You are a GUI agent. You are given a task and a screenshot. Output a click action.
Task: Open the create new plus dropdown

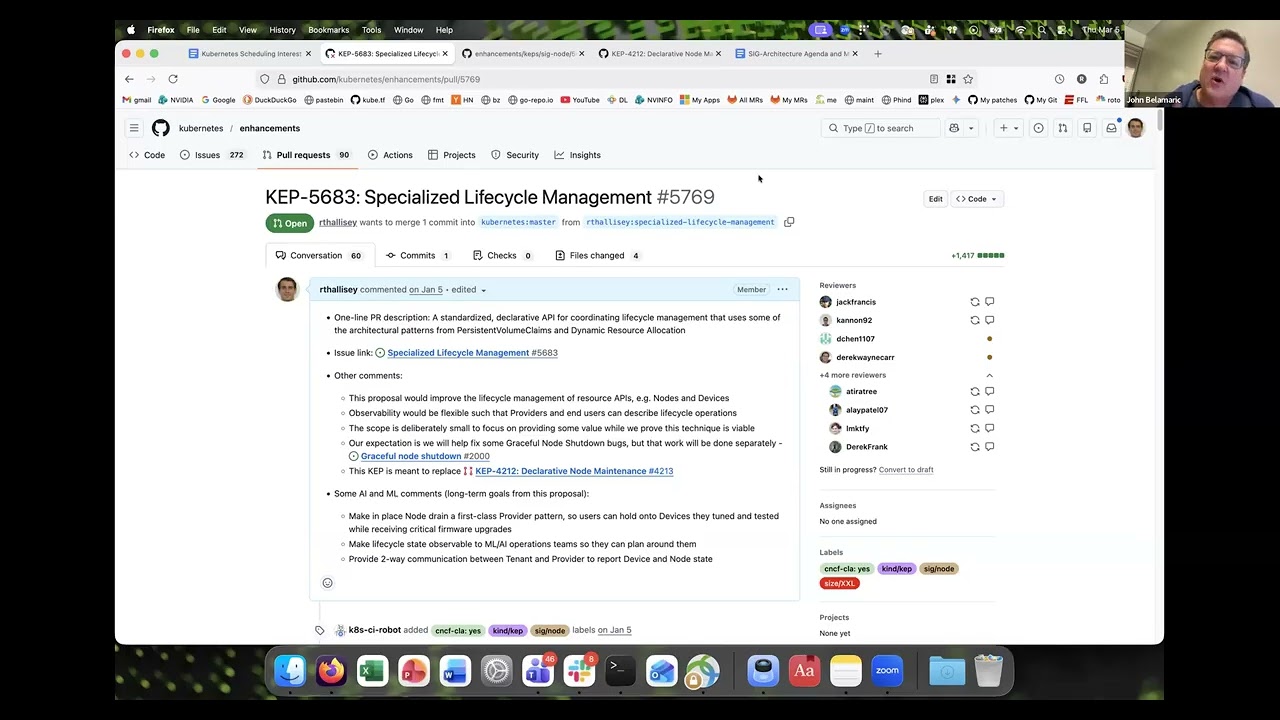(1008, 128)
